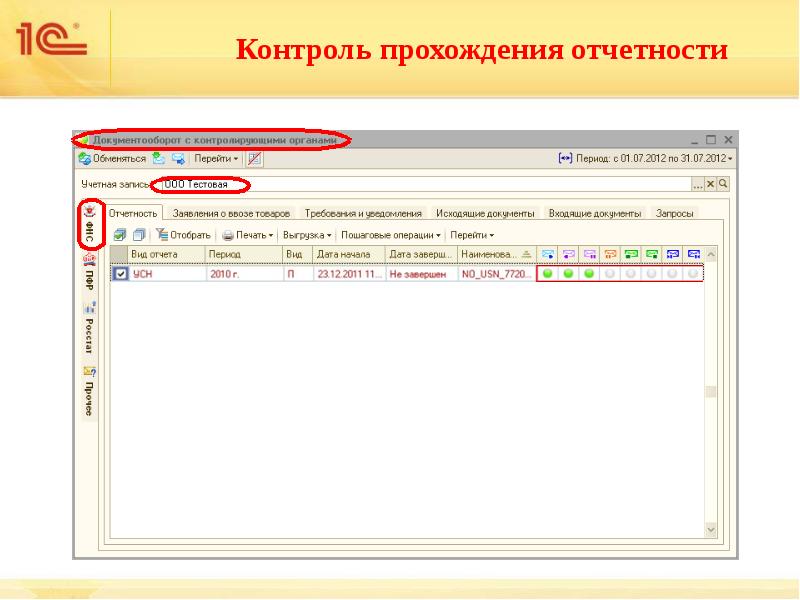Image resolution: width=800 pixels, height=600 pixels.
Task: Open the Требования и уведомления tab
Action: click(x=364, y=213)
